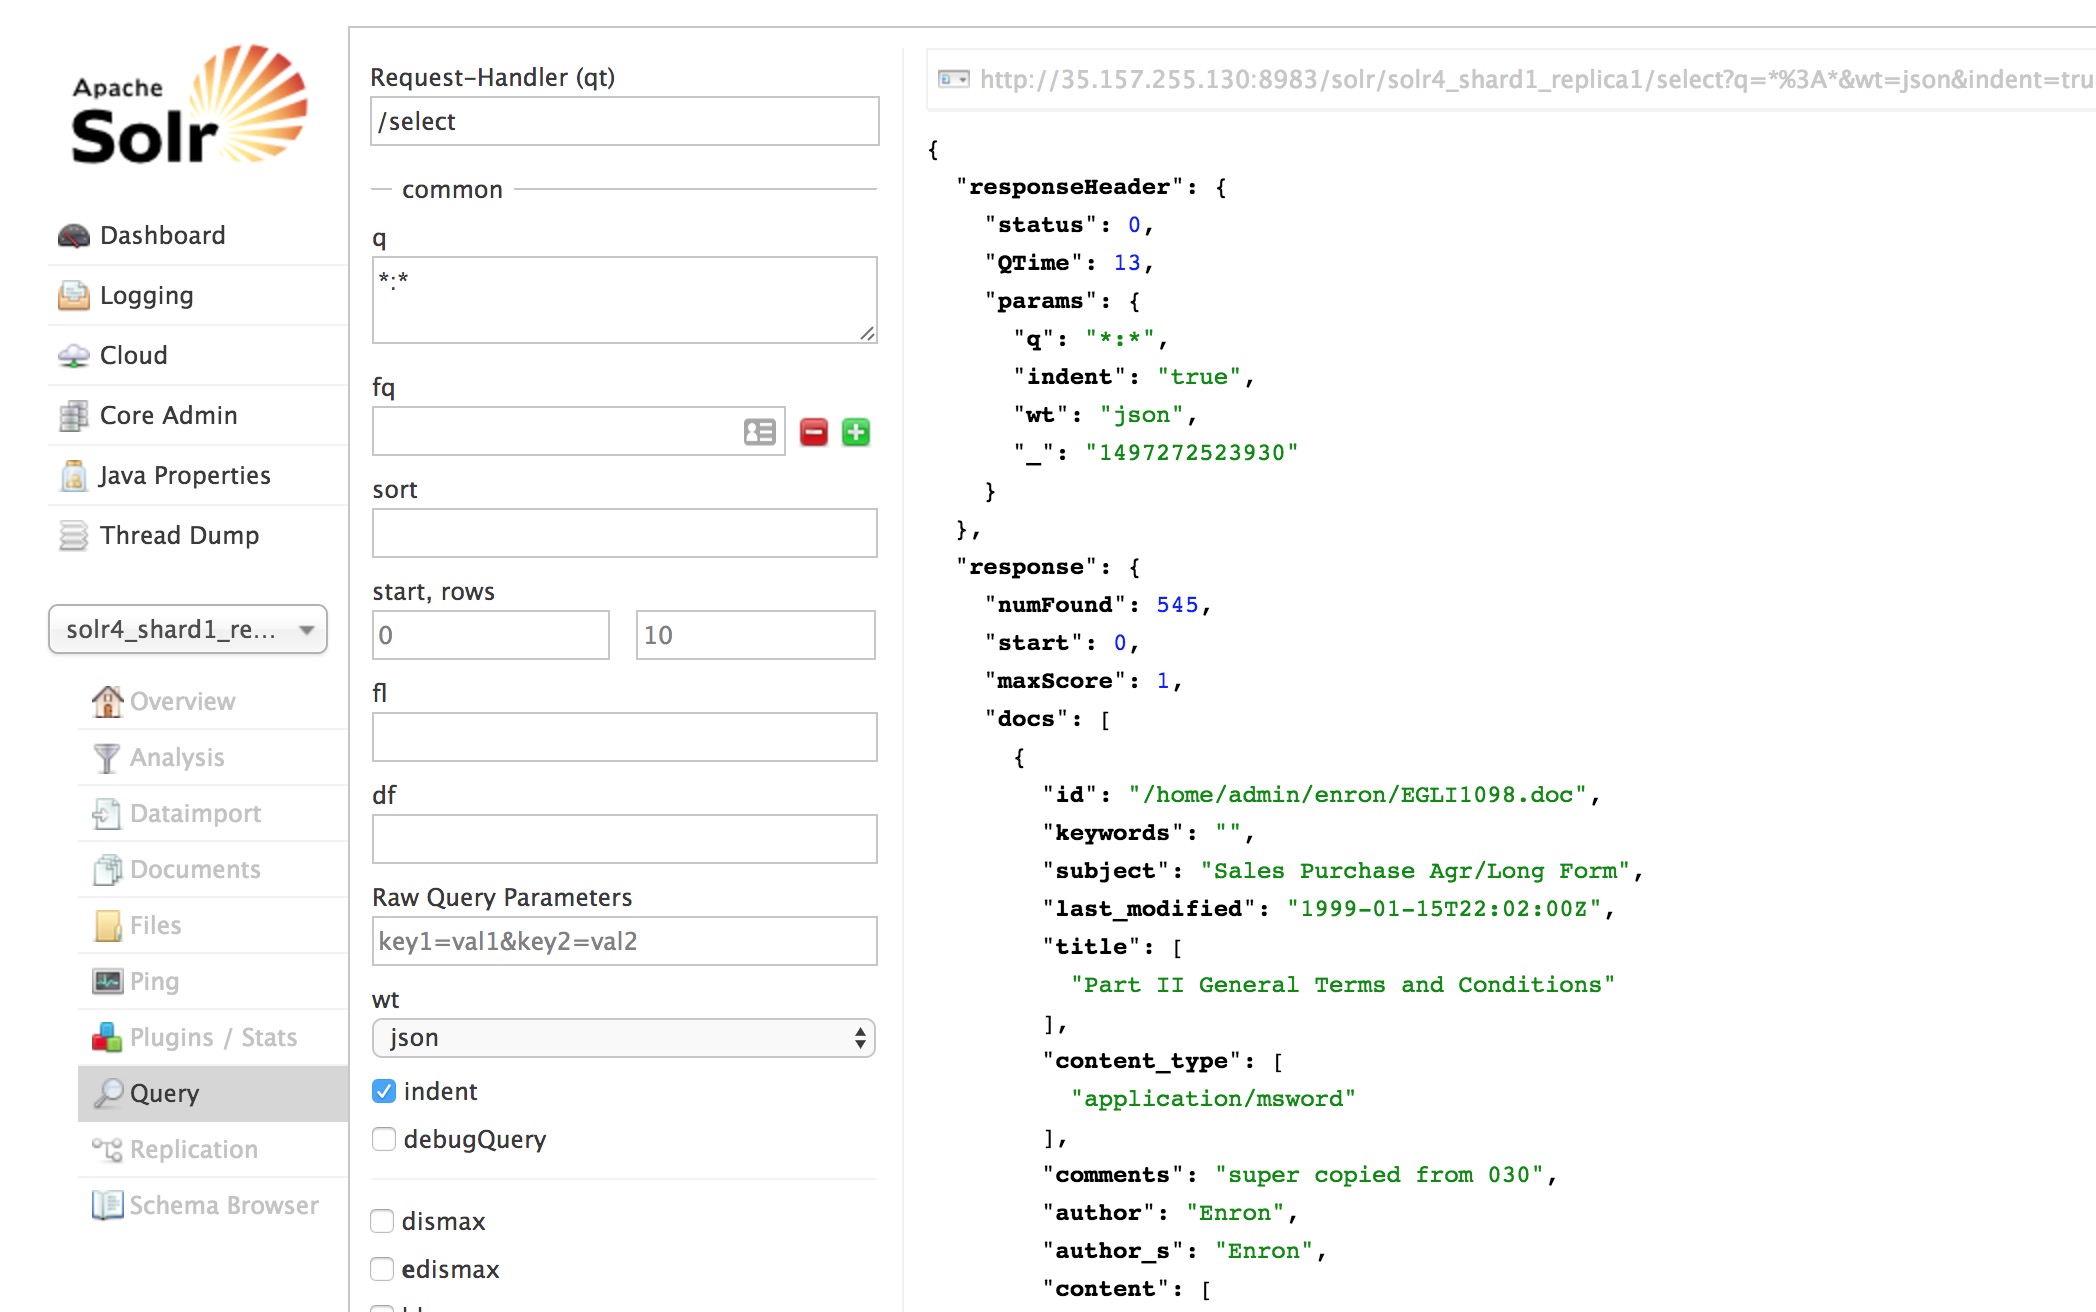Screen dimensions: 2096x1312
Task: Enable the edismax checkbox
Action: (382, 1269)
